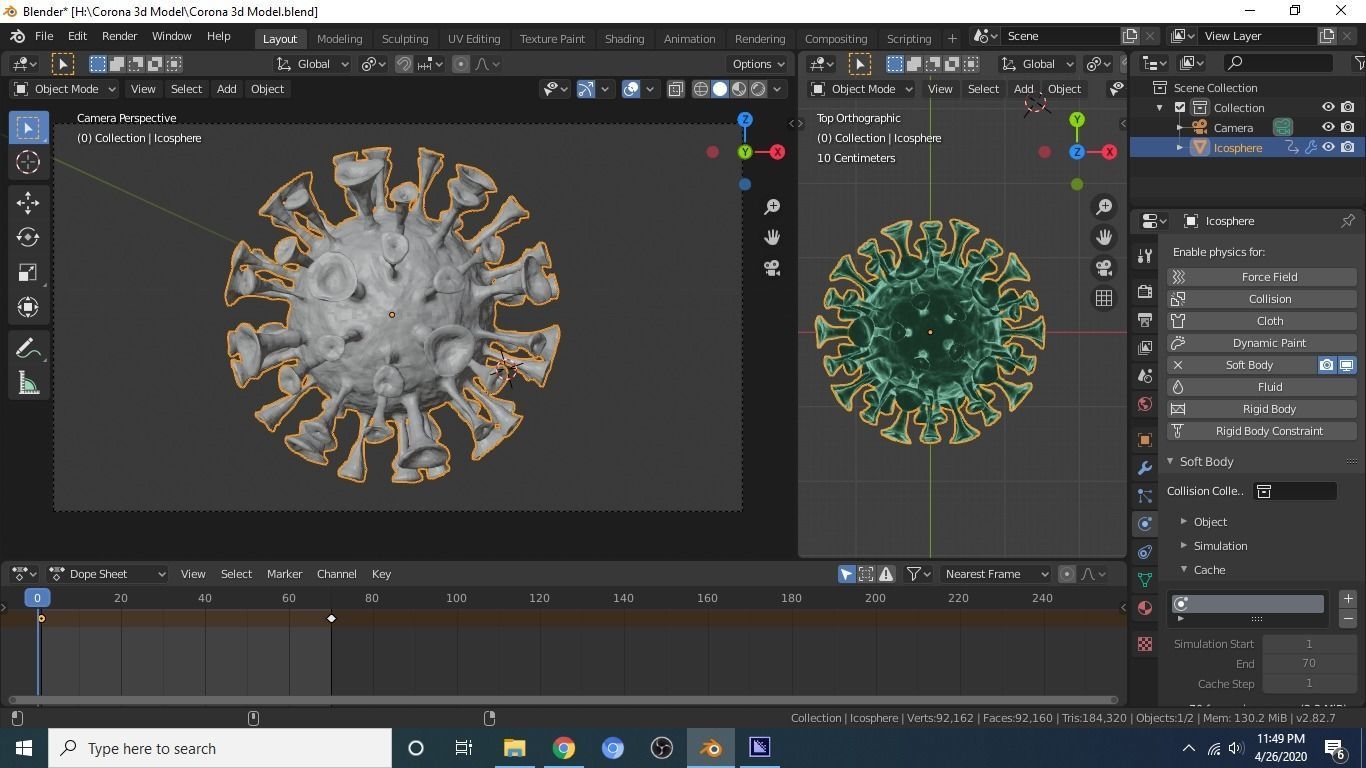
Task: Open Global orientation dropdown in left viewport
Action: [313, 64]
